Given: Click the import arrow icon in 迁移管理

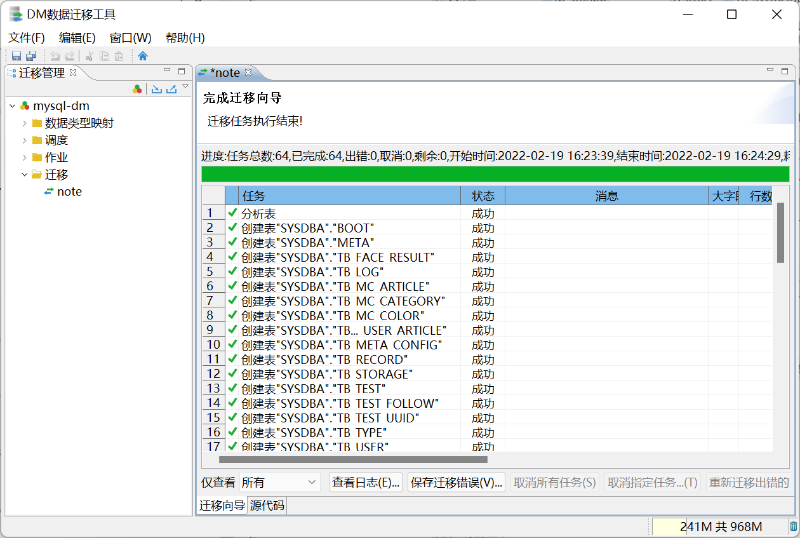Looking at the screenshot, I should pos(157,89).
